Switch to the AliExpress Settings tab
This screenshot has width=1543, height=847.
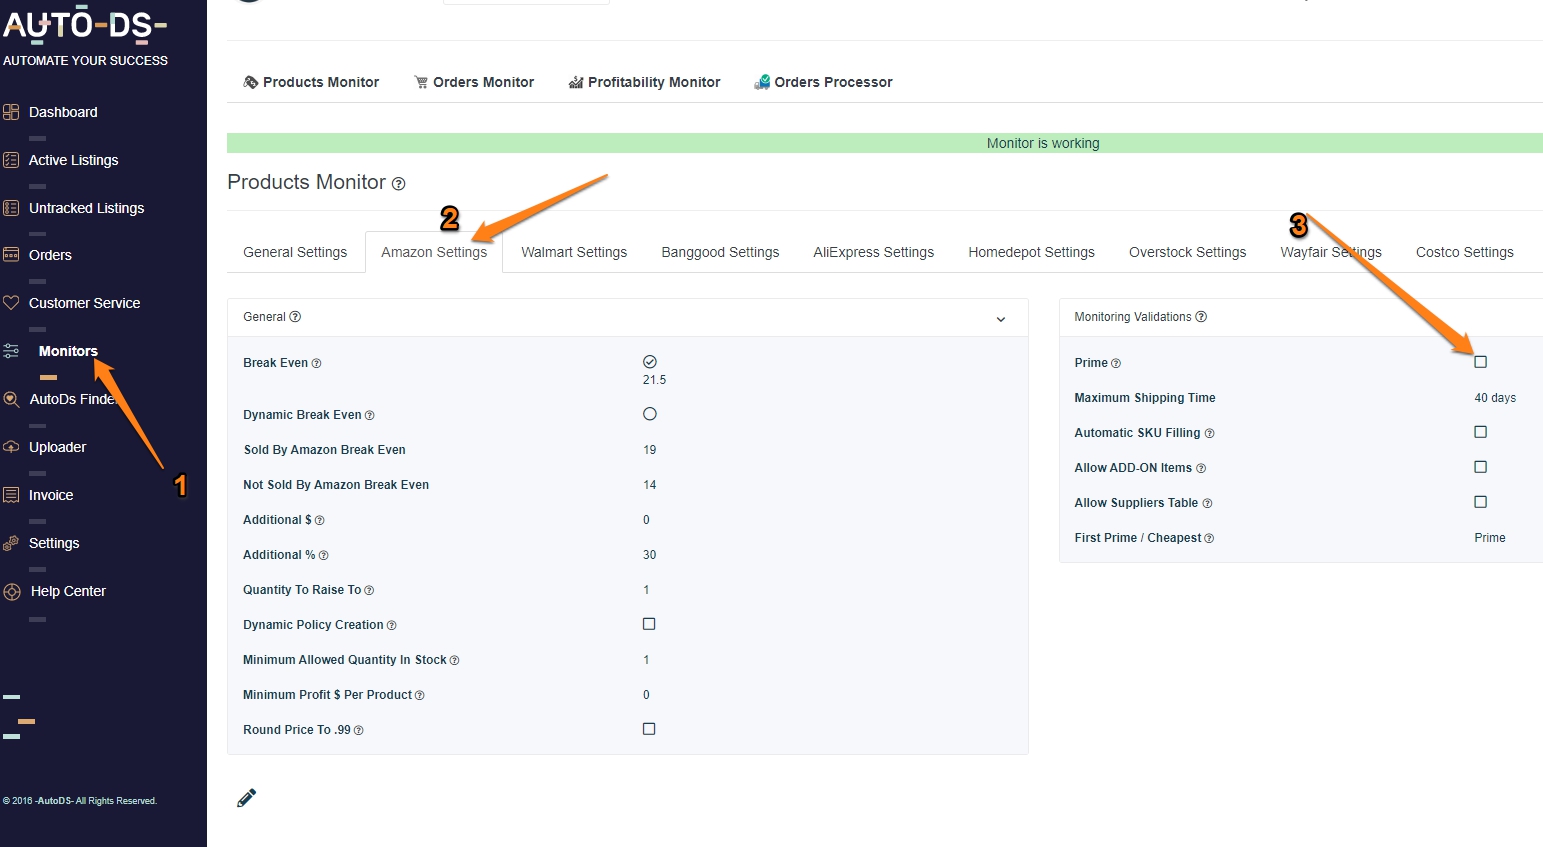pyautogui.click(x=873, y=252)
